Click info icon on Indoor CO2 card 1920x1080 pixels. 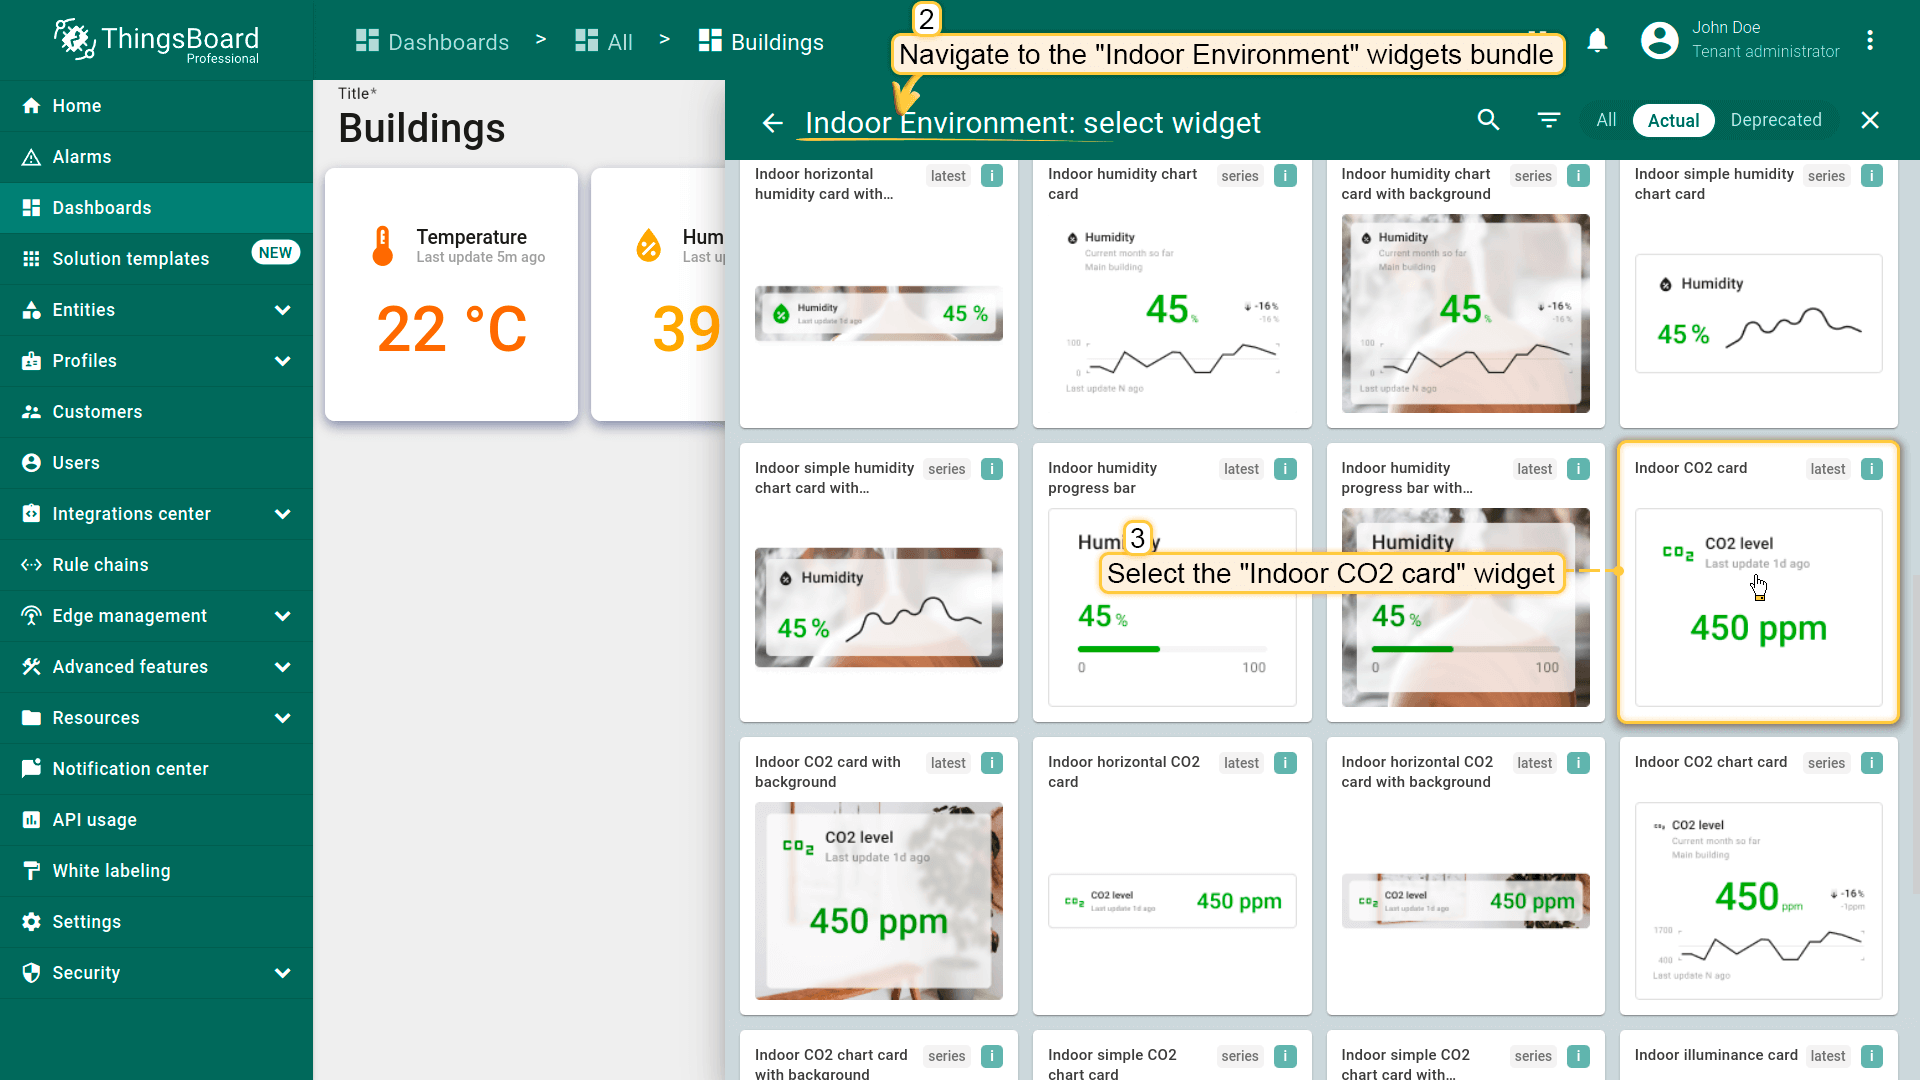pos(1871,469)
